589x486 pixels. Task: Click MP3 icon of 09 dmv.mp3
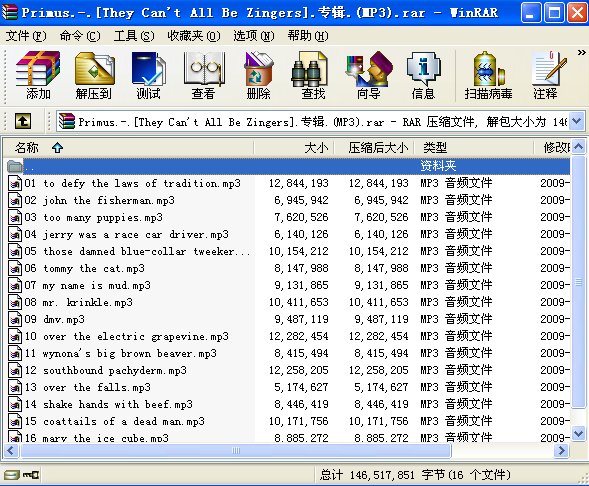point(15,319)
